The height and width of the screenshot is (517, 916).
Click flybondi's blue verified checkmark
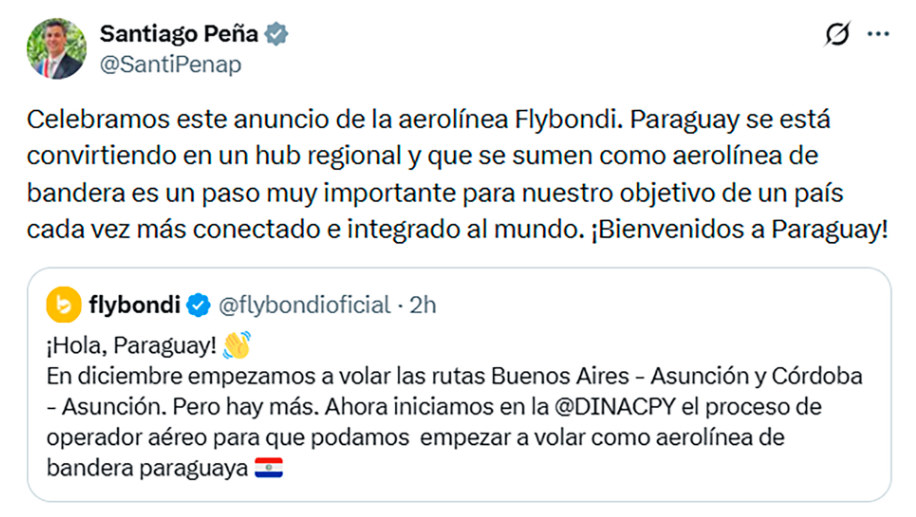pos(200,305)
